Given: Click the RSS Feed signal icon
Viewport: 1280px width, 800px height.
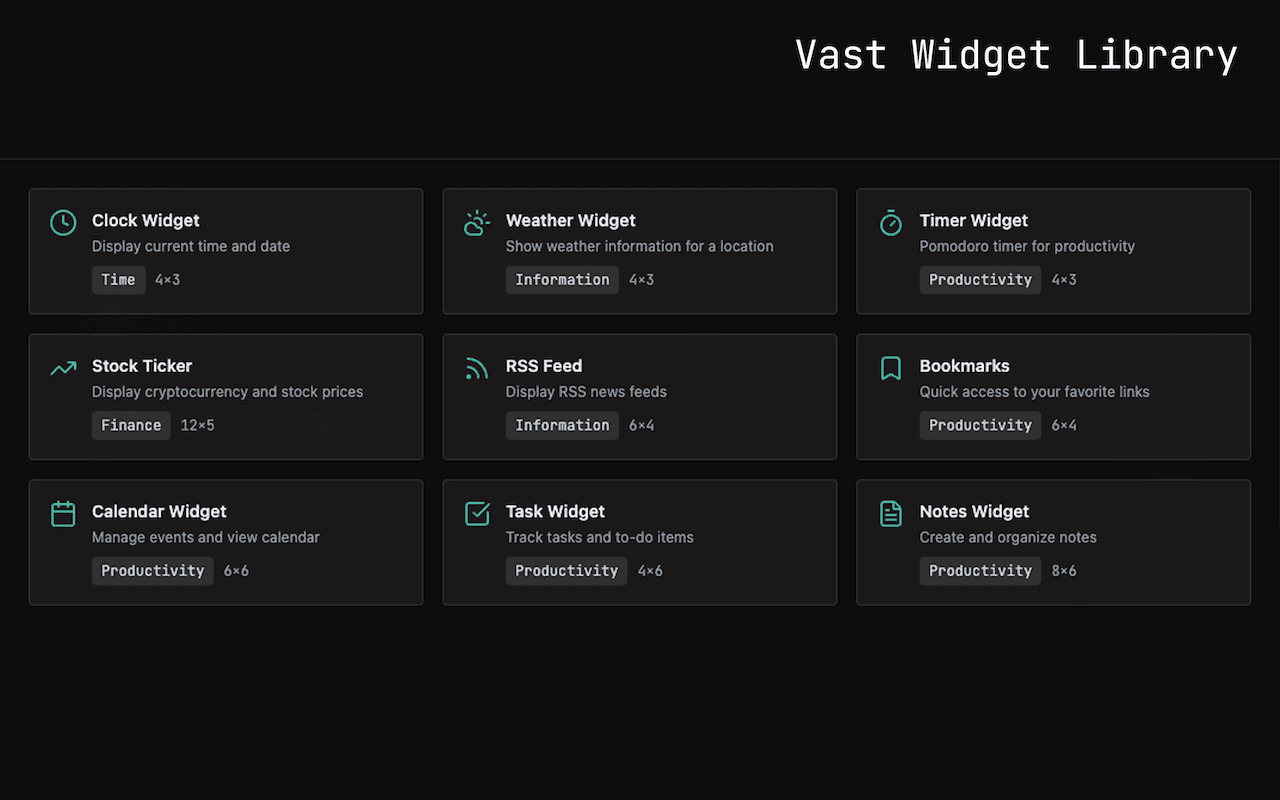Looking at the screenshot, I should tap(477, 369).
